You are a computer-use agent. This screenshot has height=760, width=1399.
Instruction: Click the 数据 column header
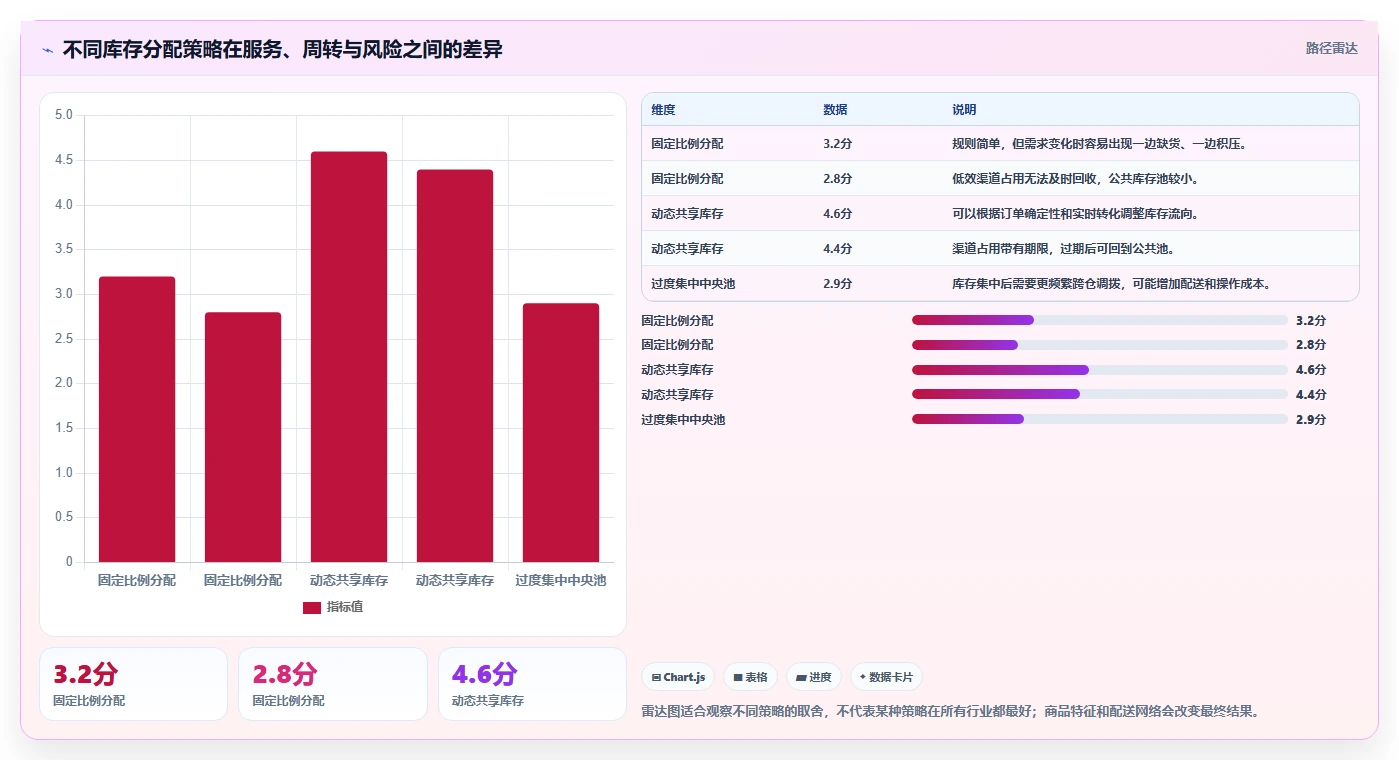[835, 110]
